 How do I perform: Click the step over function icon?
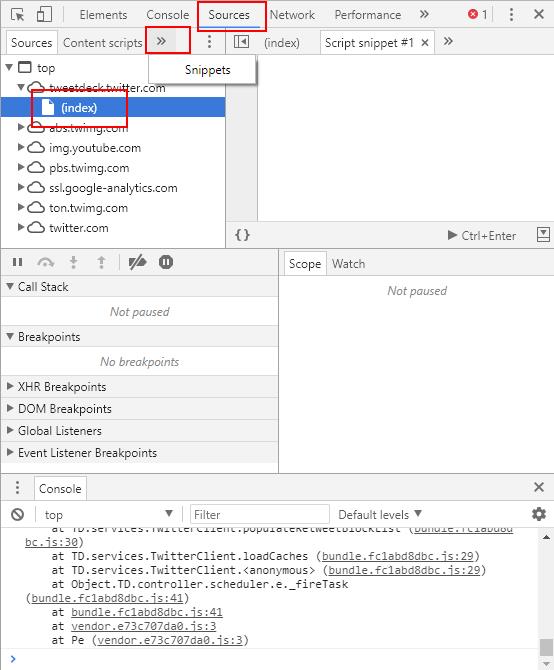(45, 262)
